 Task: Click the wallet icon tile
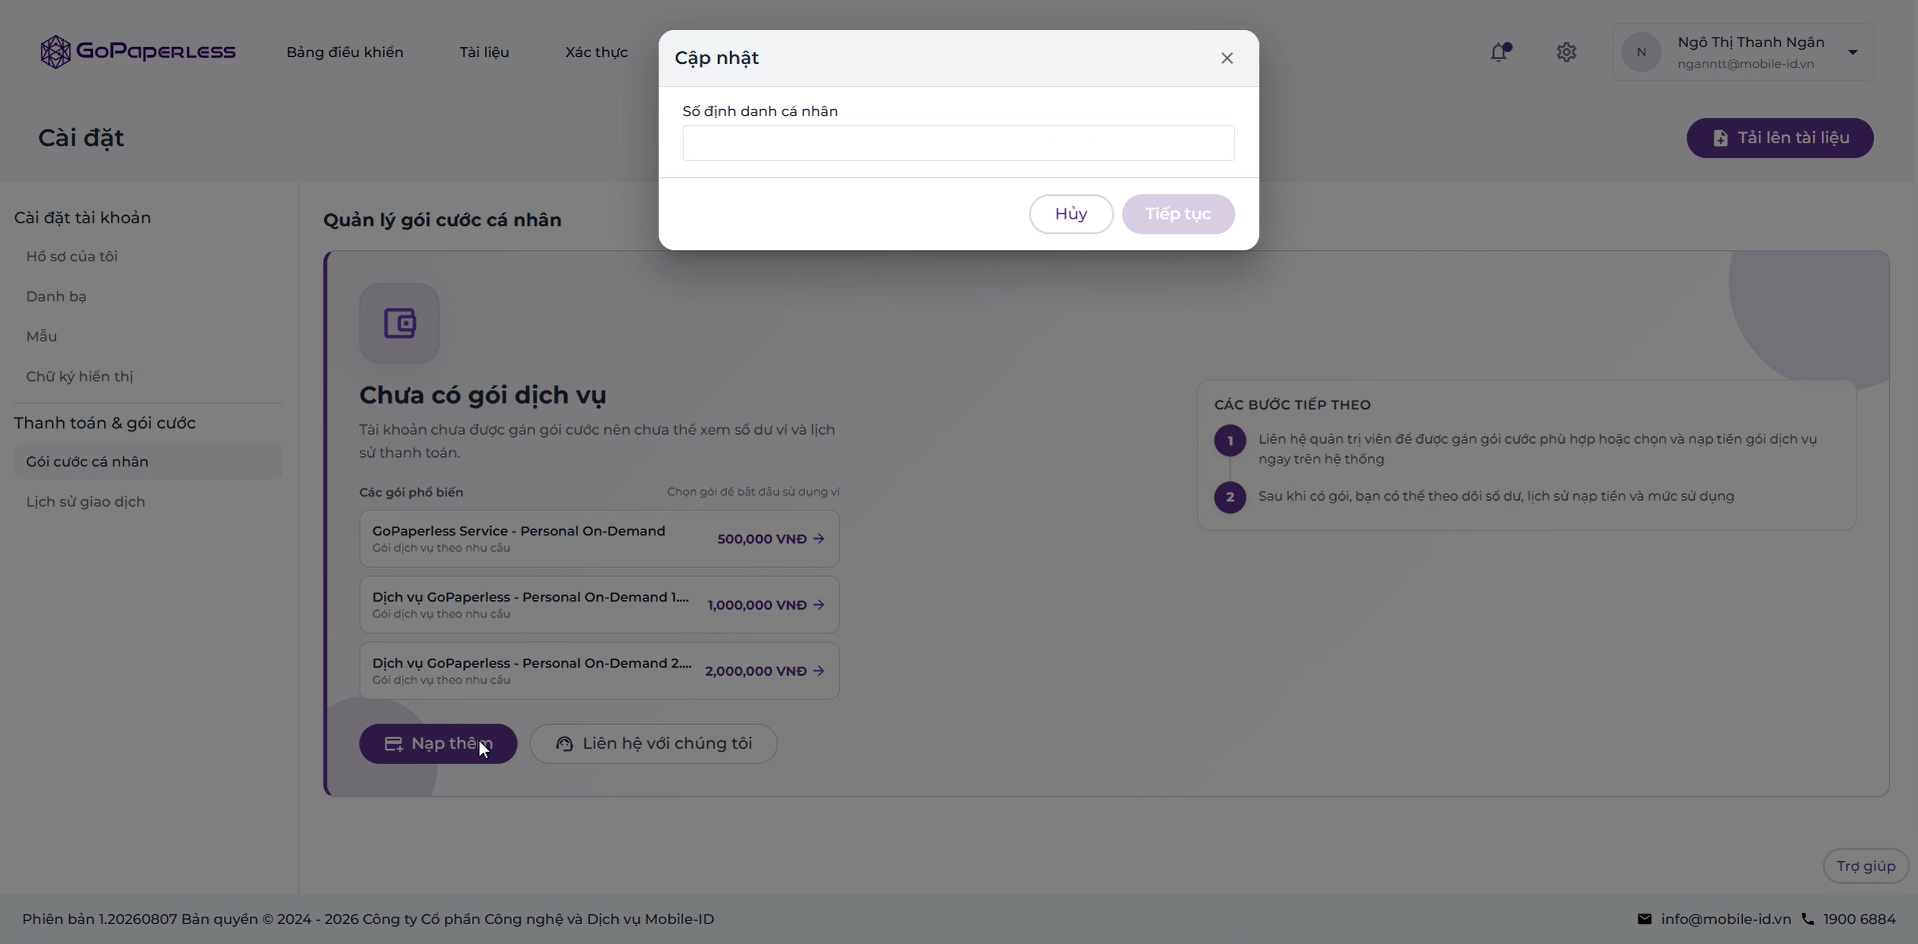coord(399,323)
